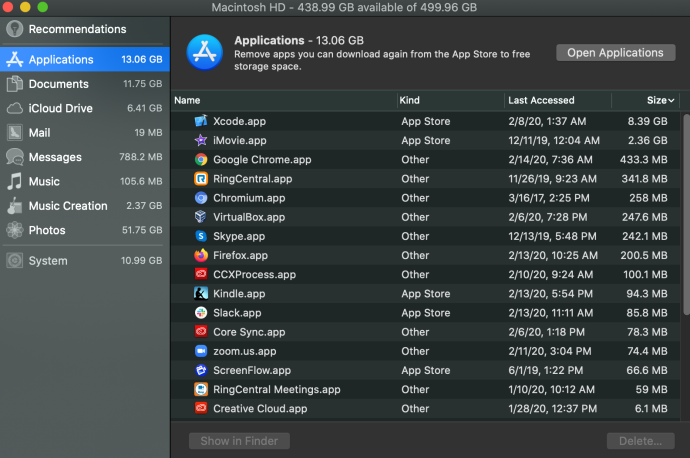Click the Mail stamp icon in sidebar
The width and height of the screenshot is (690, 458).
click(15, 132)
